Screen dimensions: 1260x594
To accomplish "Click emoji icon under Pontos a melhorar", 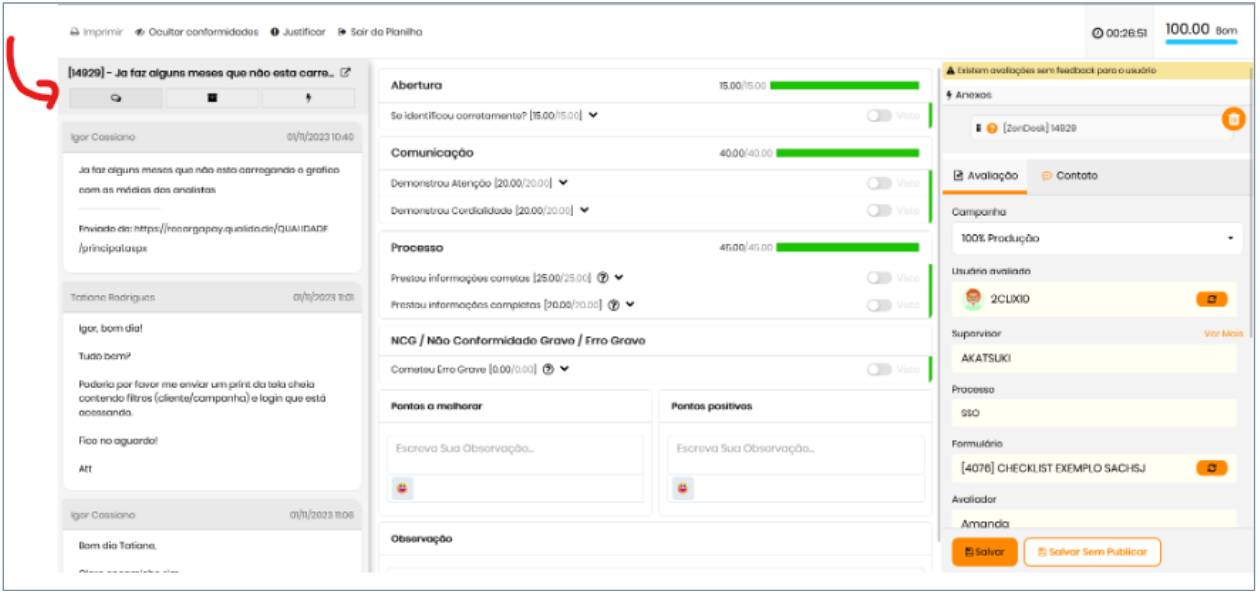I will 403,488.
